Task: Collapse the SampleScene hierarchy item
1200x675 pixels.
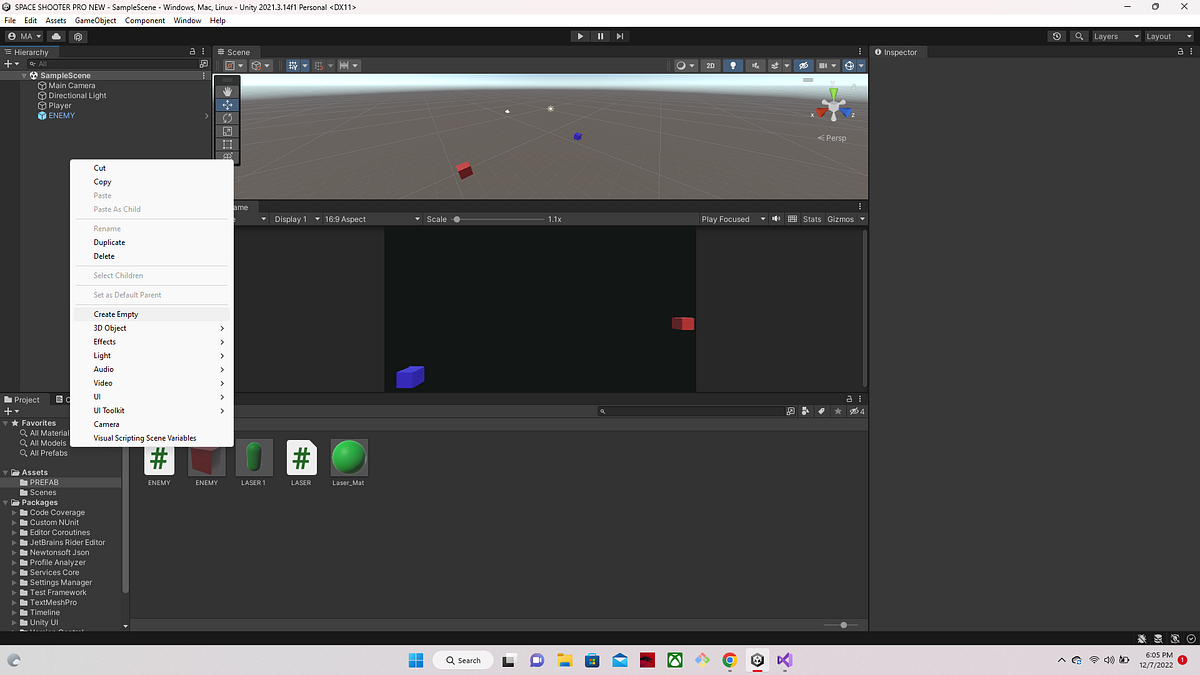Action: point(22,75)
